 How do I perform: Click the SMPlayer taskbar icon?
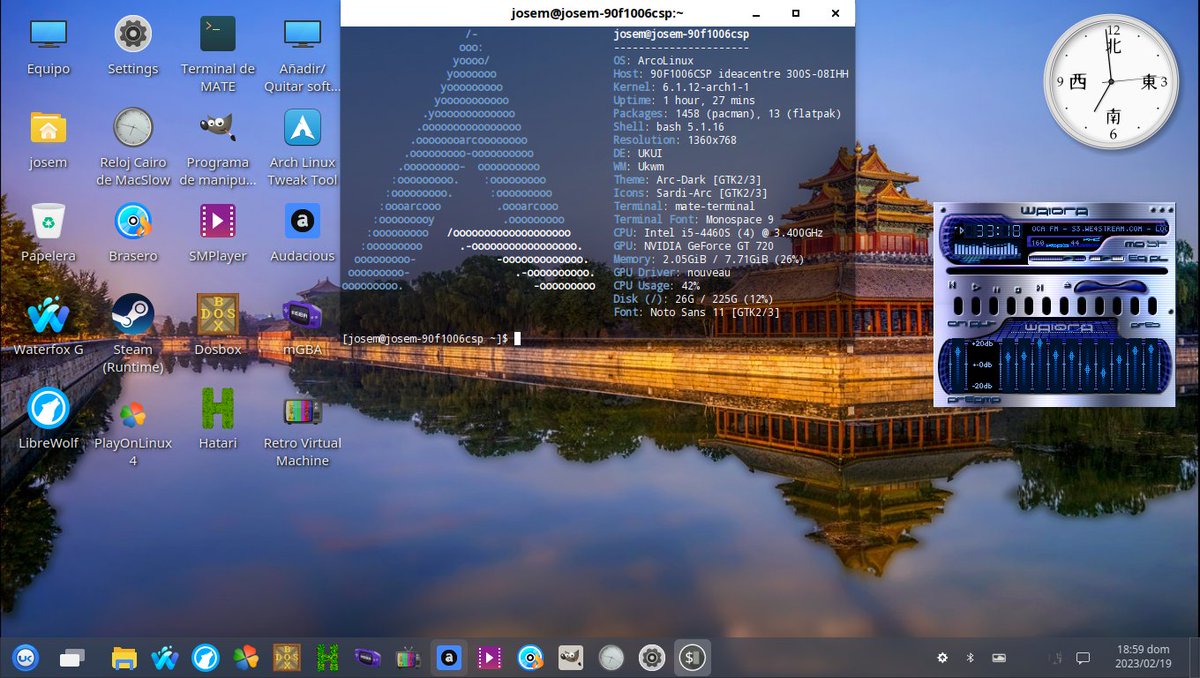(x=489, y=657)
